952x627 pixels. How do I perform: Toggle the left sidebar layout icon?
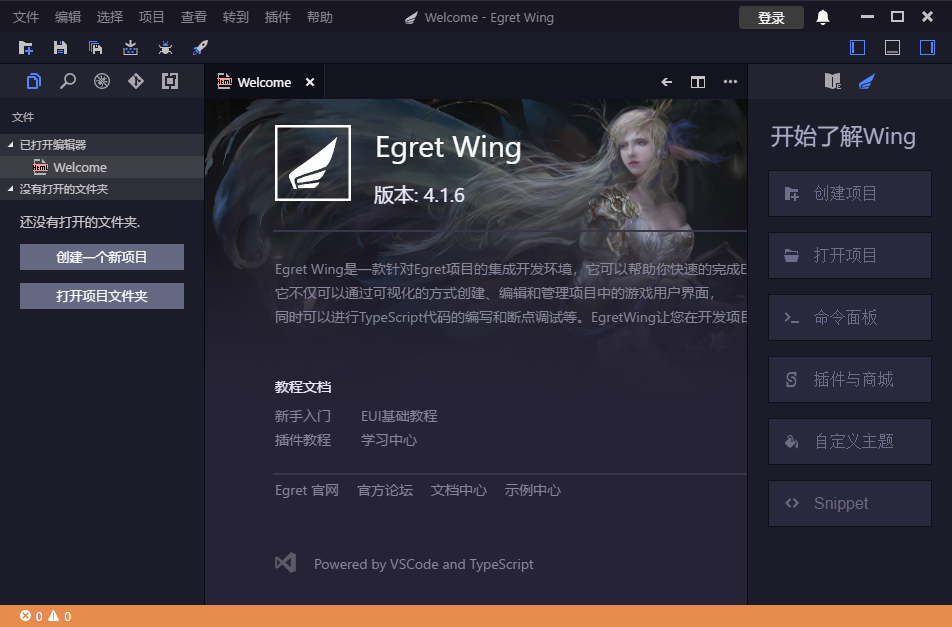coord(857,47)
